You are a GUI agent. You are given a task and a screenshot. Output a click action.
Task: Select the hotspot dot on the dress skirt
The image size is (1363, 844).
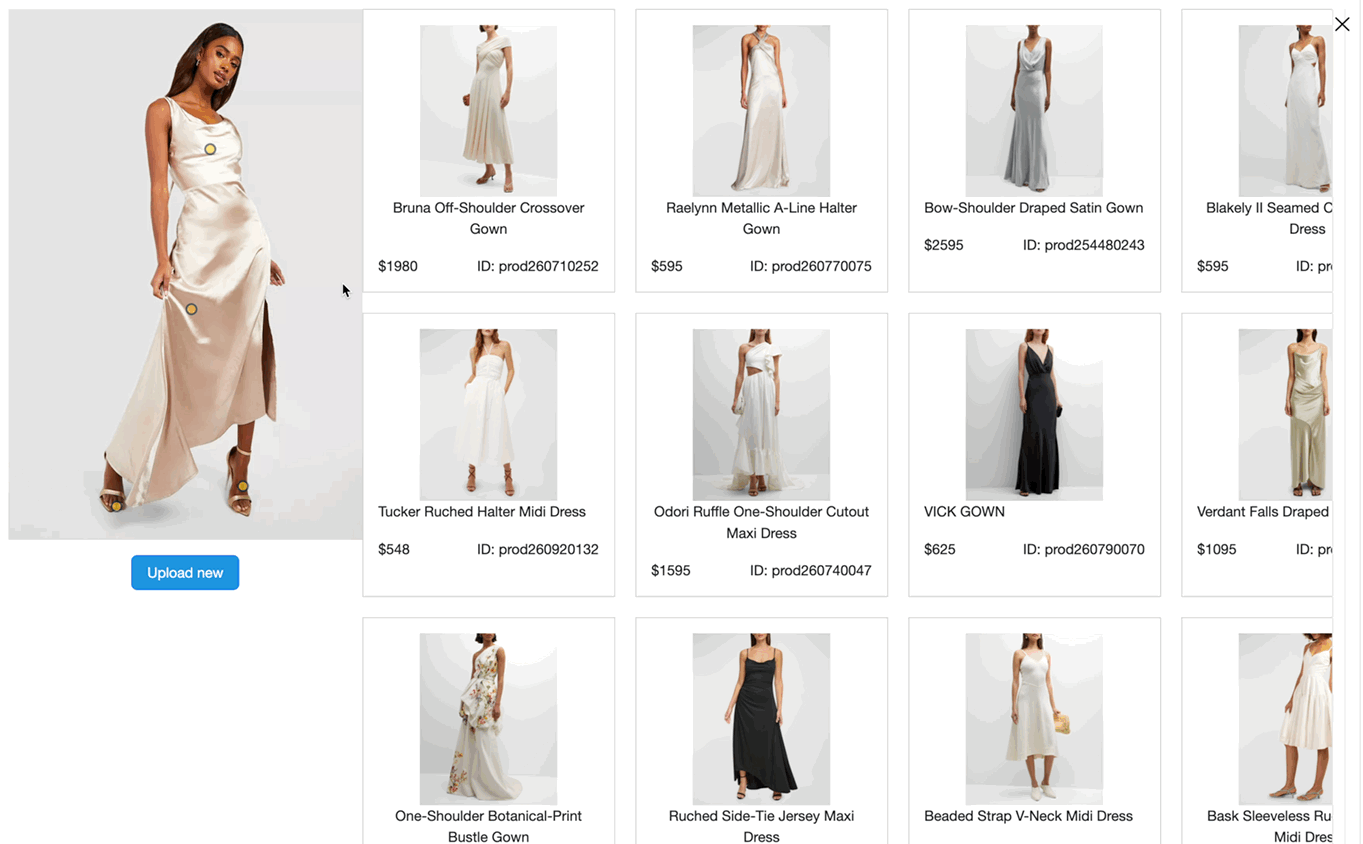click(x=191, y=309)
